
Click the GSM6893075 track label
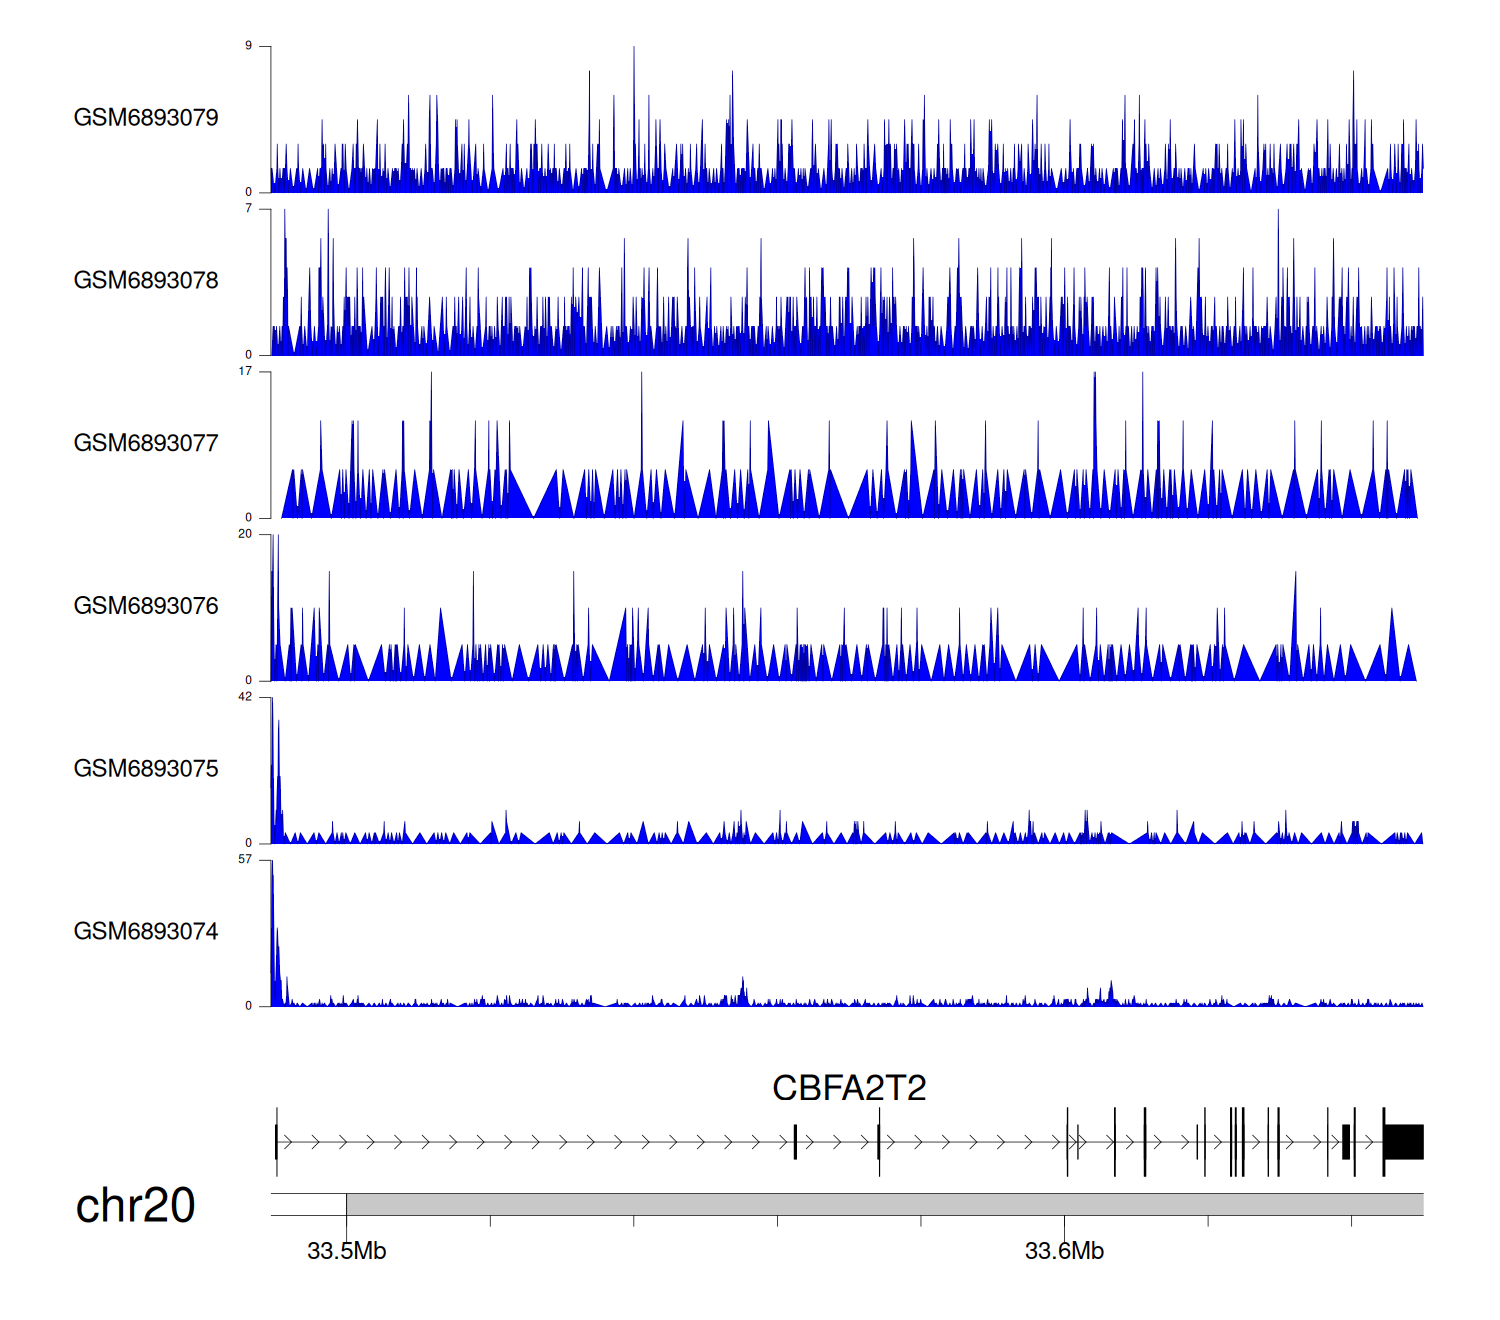pyautogui.click(x=146, y=769)
